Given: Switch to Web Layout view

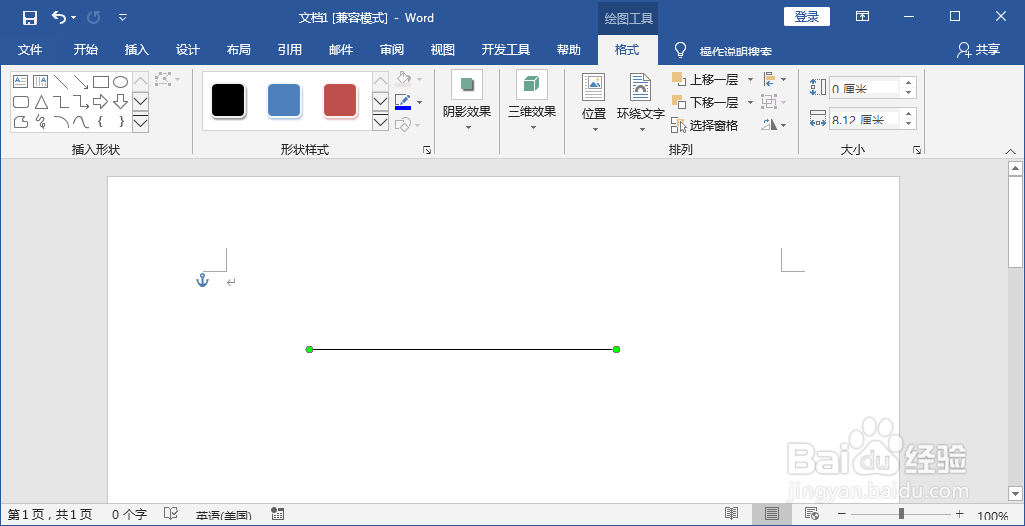Looking at the screenshot, I should coord(812,514).
